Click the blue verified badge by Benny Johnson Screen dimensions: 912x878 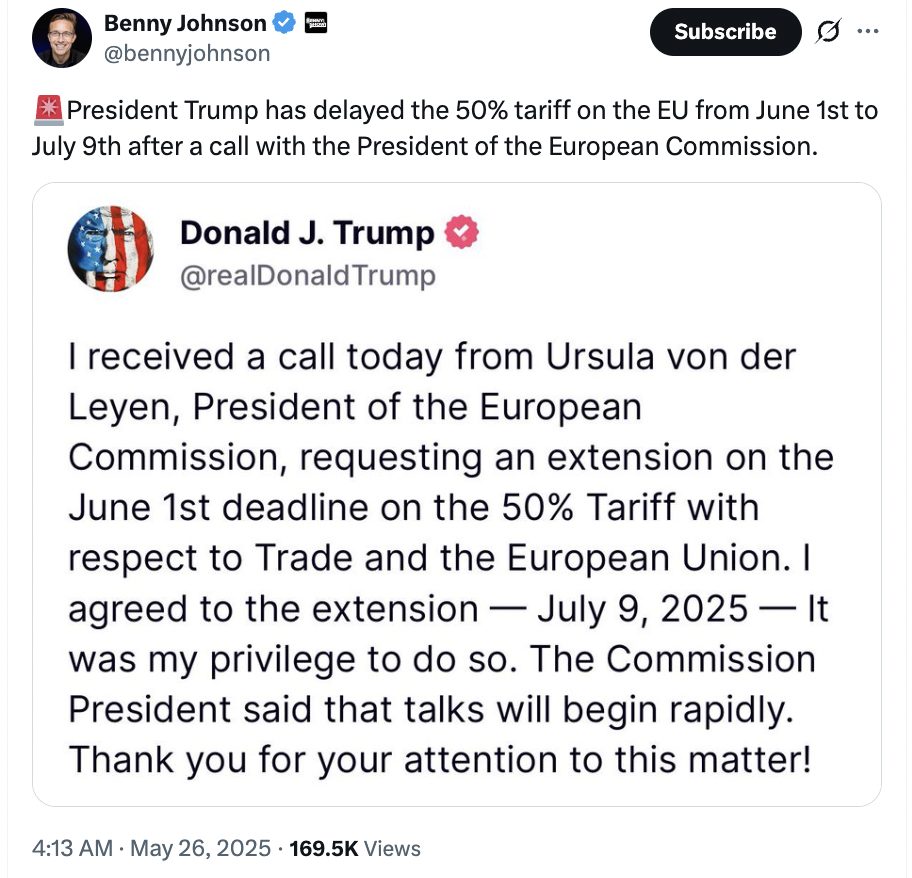point(285,23)
